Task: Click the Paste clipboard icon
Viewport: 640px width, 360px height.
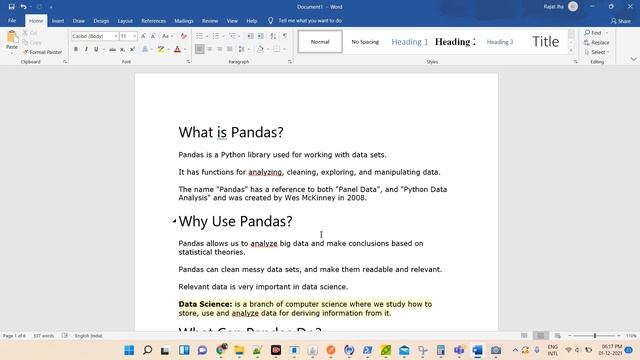Action: click(x=12, y=37)
